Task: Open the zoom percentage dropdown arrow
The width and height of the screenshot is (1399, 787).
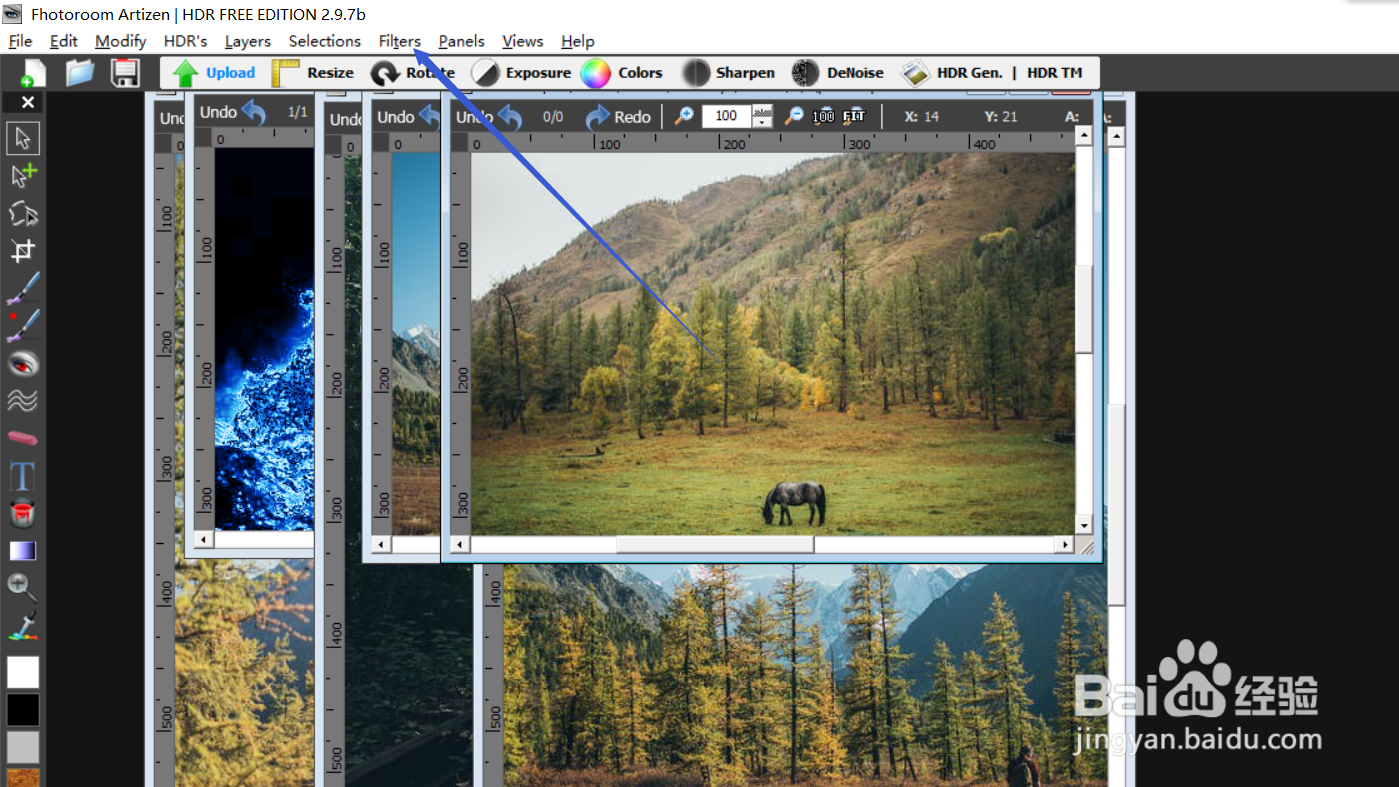Action: point(763,122)
